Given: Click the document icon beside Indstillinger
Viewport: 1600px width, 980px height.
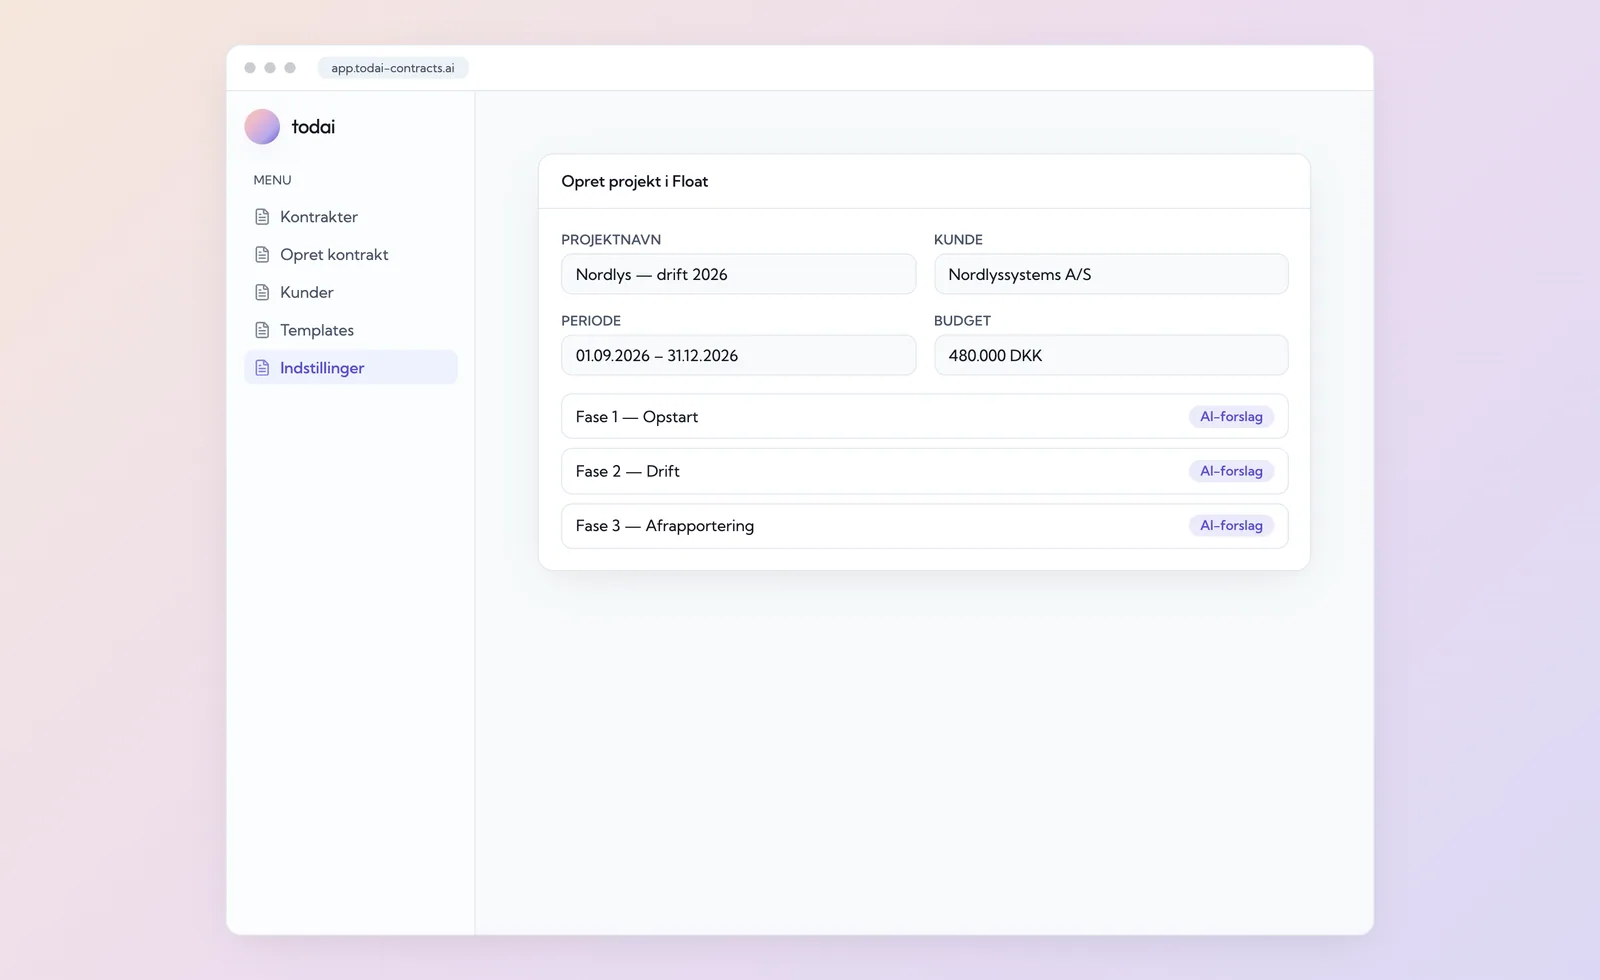Looking at the screenshot, I should [262, 368].
